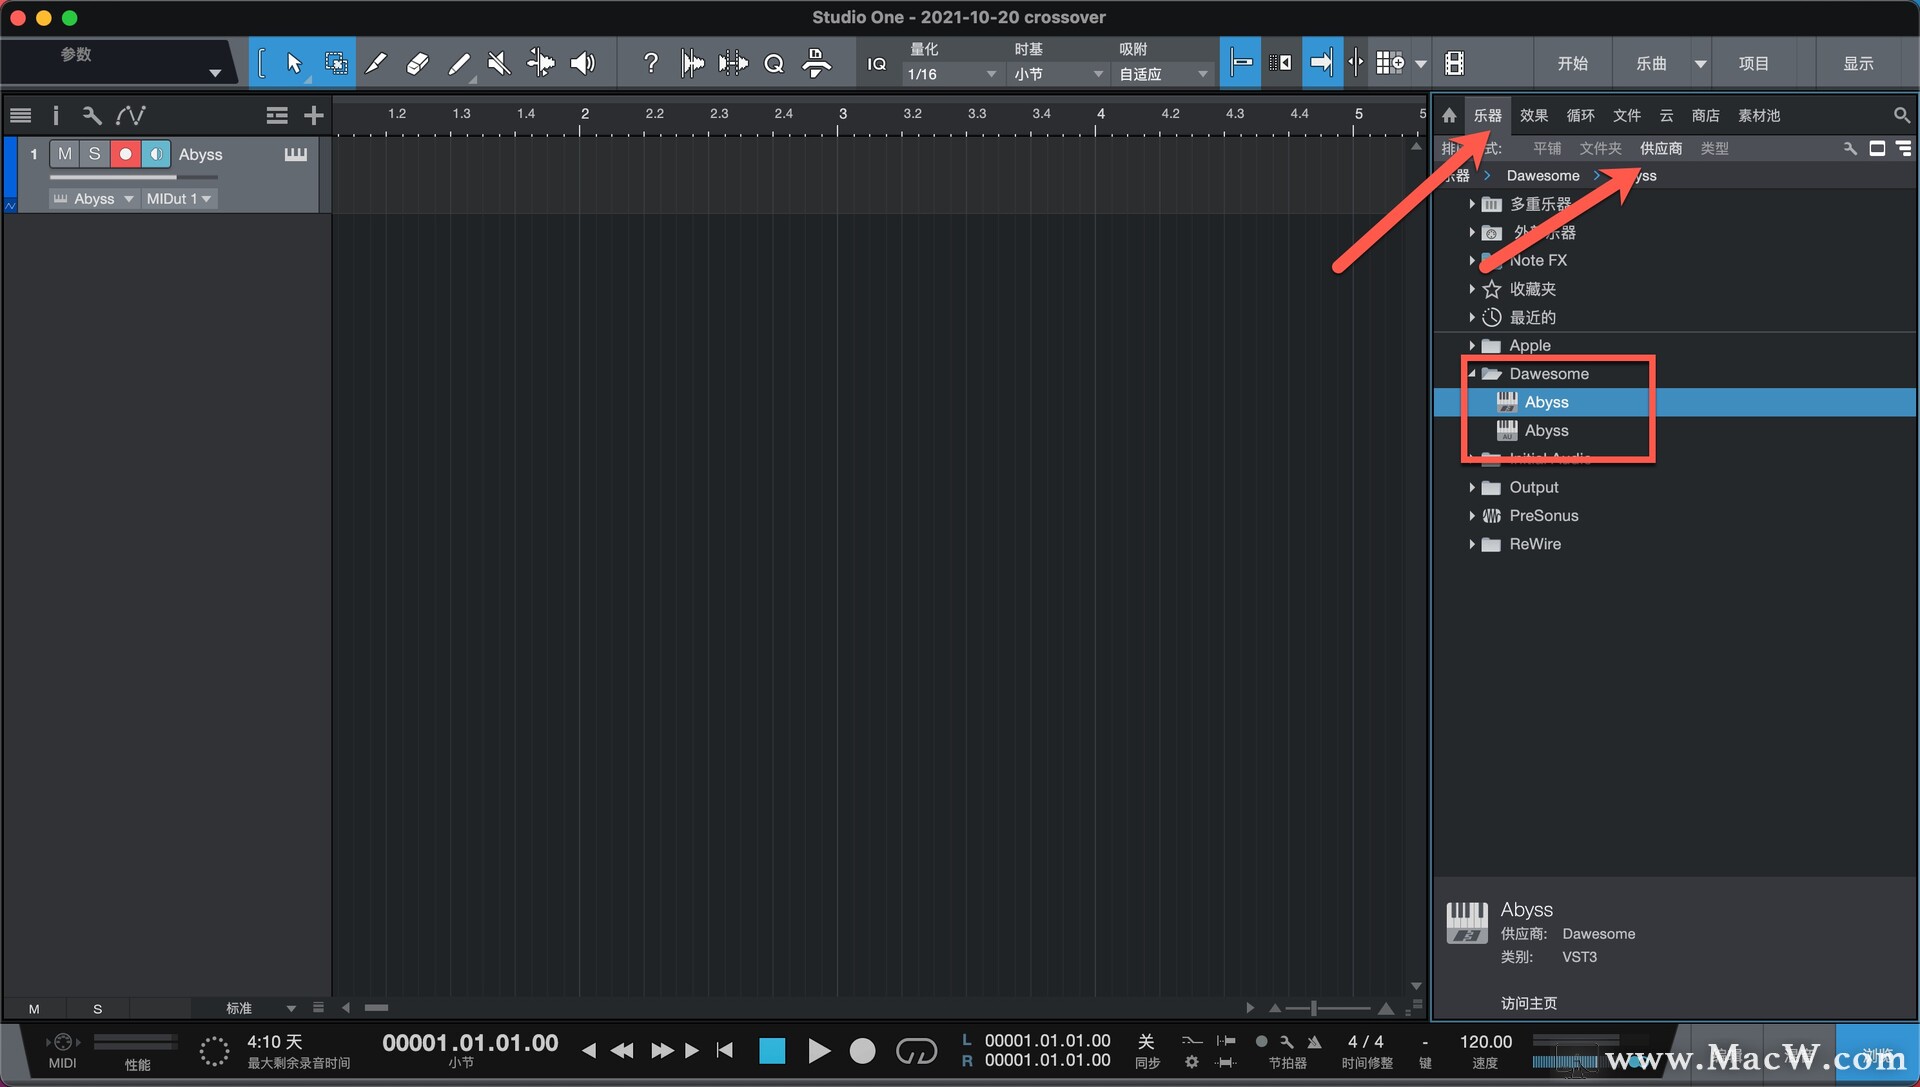Open the Macro toolbar icon
The image size is (1920, 1087).
[816, 64]
